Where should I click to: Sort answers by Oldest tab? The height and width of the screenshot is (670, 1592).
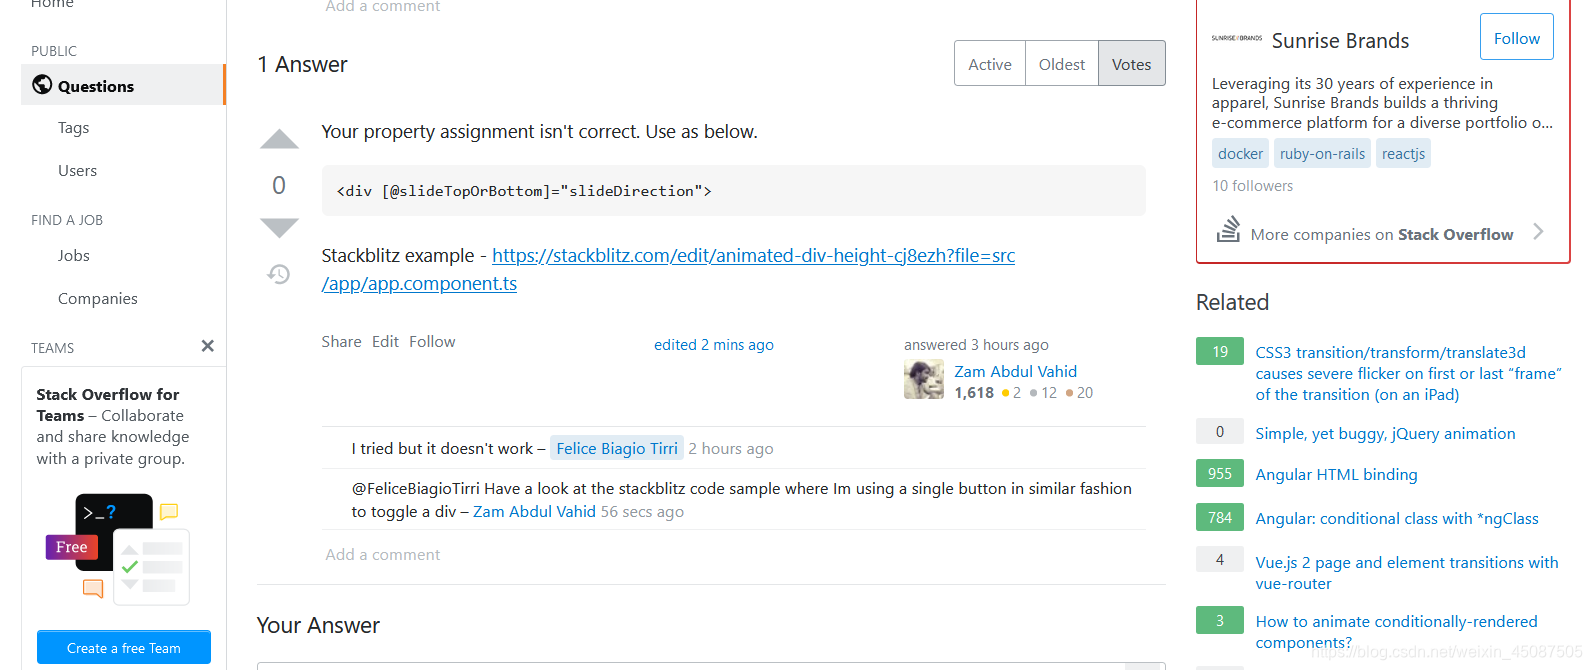(x=1062, y=64)
